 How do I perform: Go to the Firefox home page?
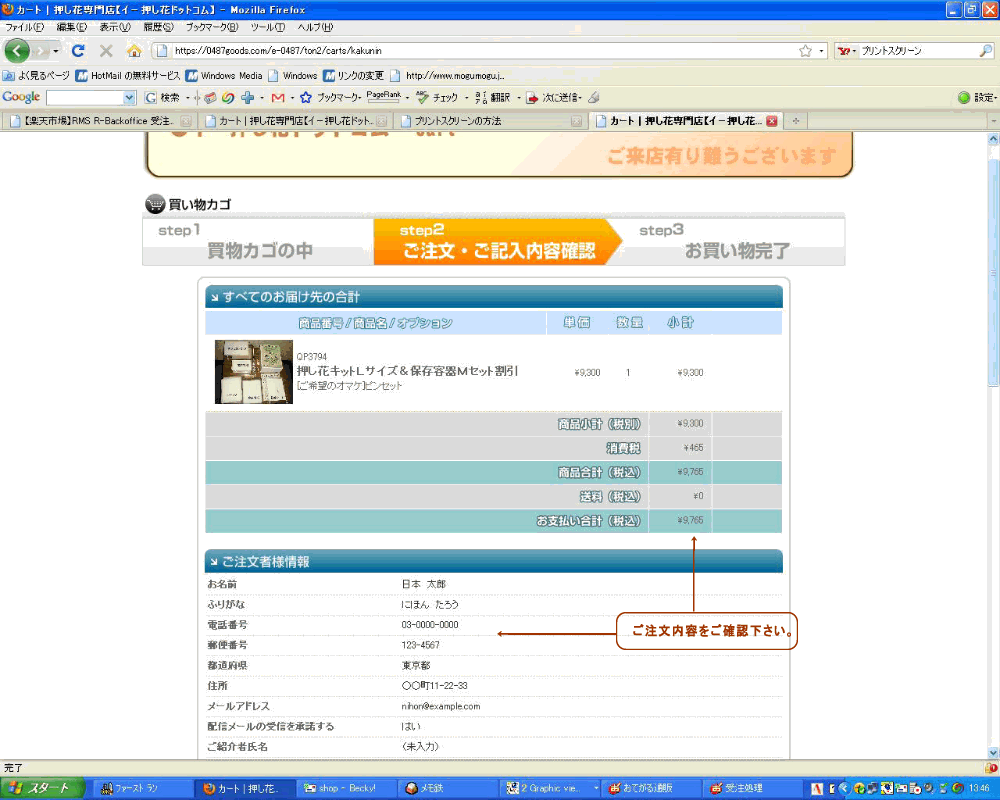click(134, 50)
